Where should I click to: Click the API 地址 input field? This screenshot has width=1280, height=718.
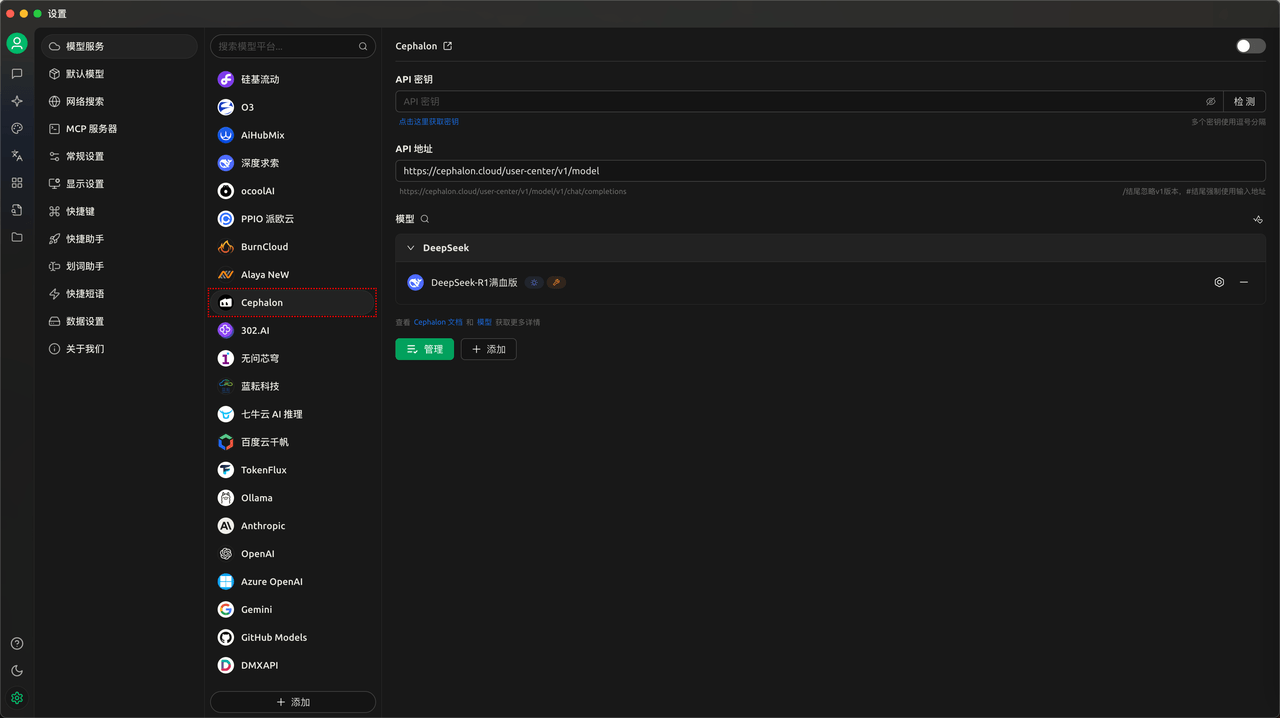click(x=830, y=171)
